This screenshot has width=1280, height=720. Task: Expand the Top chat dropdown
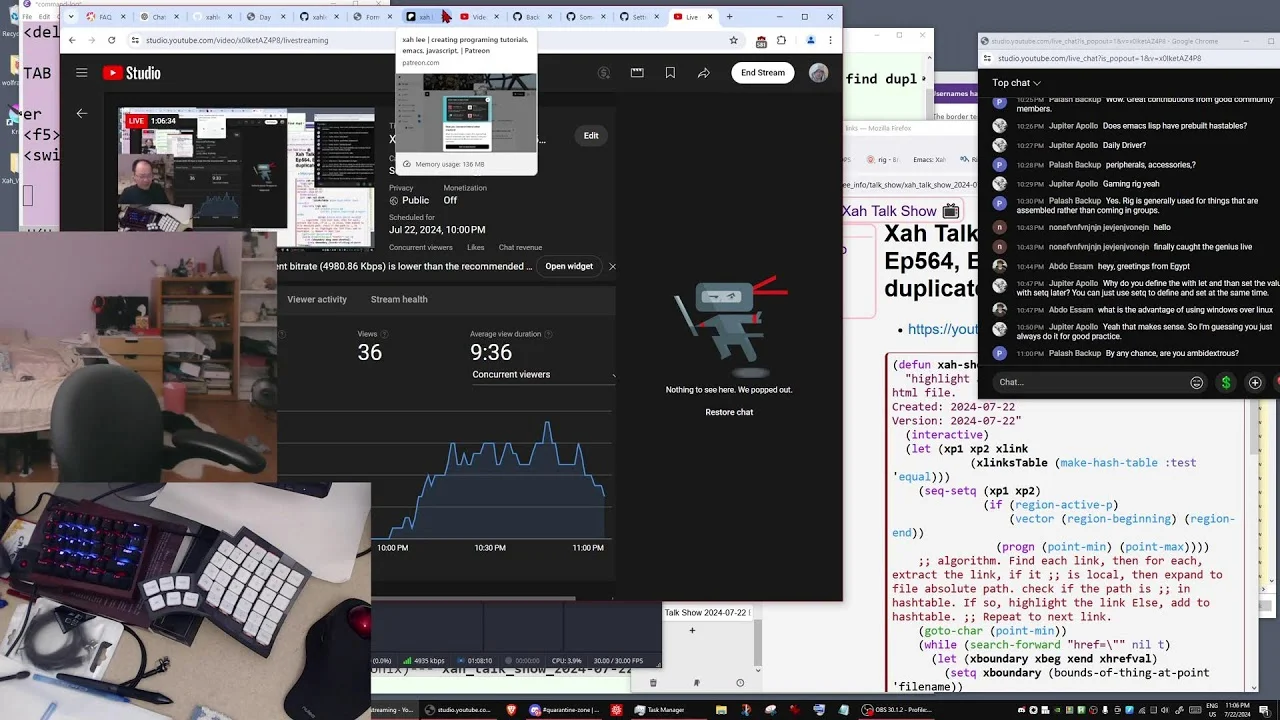[1016, 83]
